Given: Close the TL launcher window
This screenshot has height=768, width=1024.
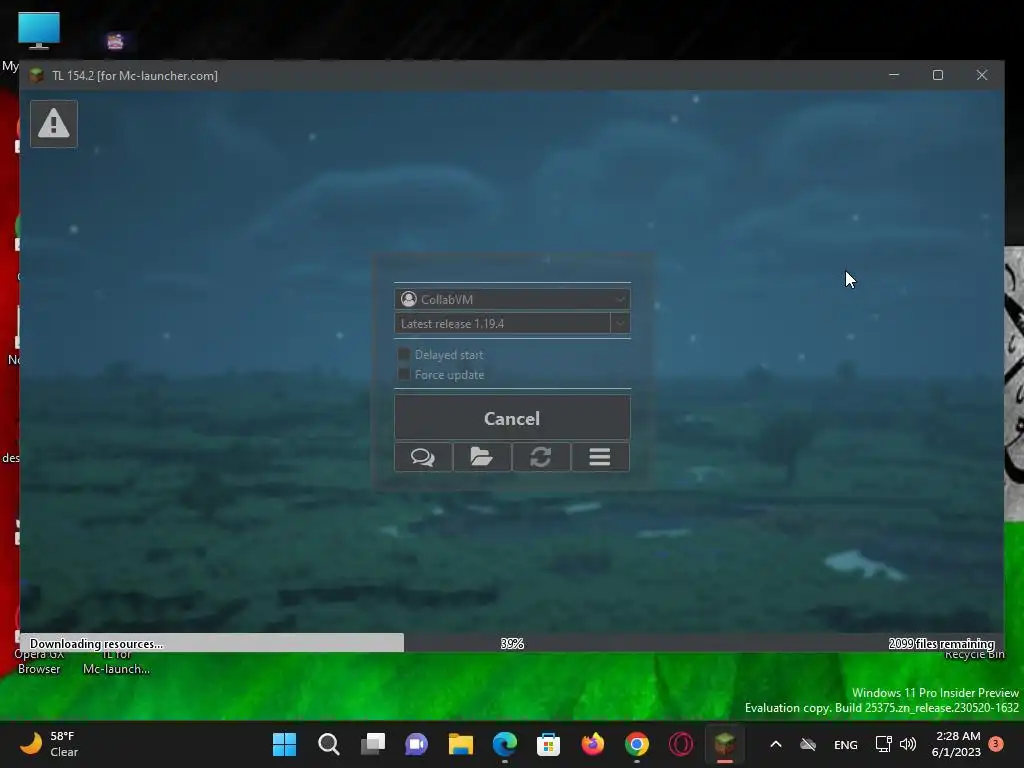Looking at the screenshot, I should click(982, 75).
